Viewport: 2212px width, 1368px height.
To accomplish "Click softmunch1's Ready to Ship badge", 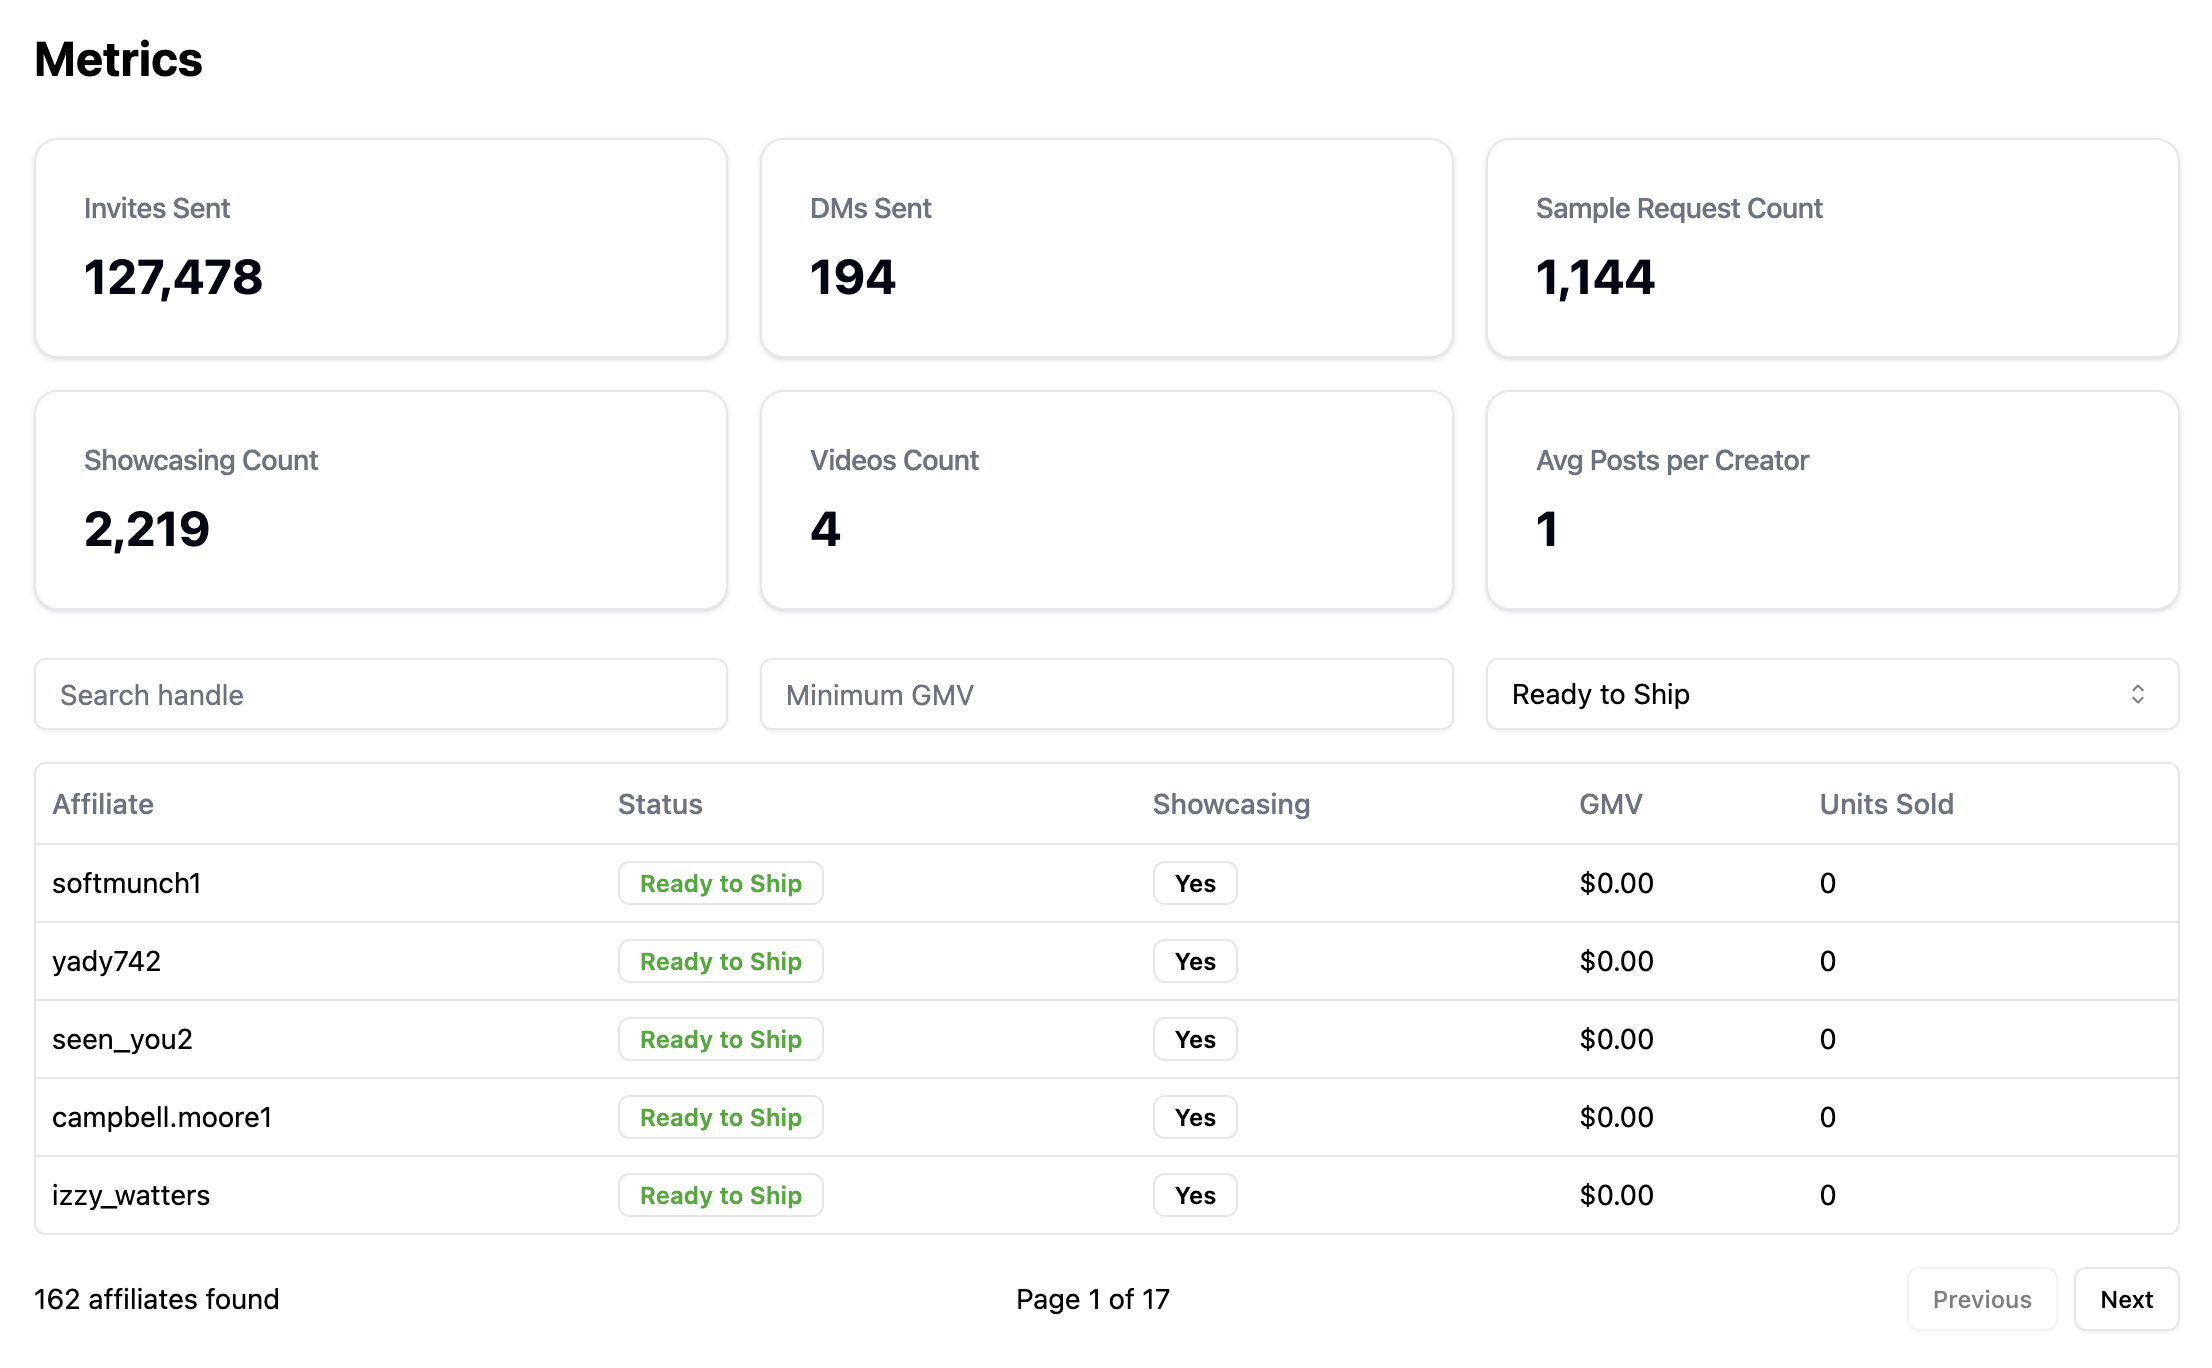I will pos(720,883).
